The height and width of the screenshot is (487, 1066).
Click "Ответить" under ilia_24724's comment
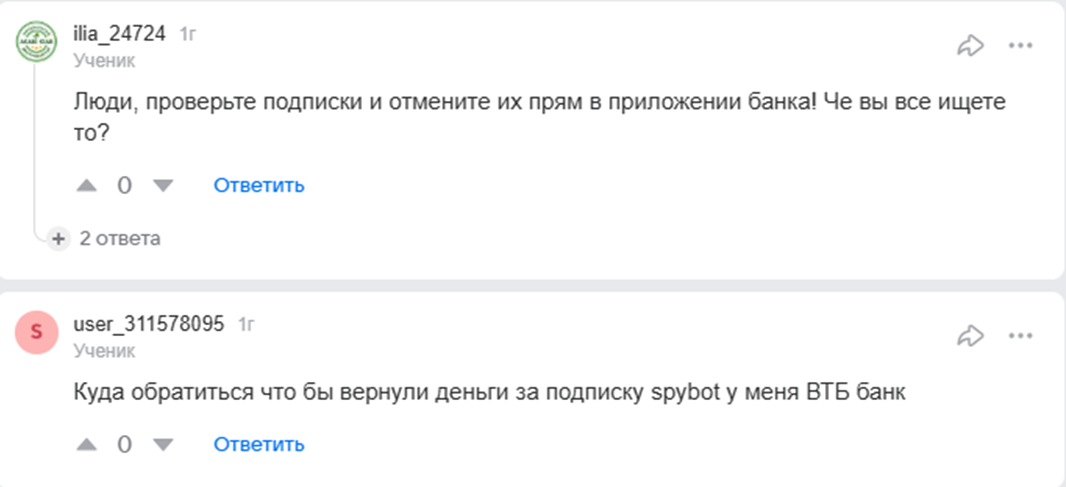click(259, 185)
